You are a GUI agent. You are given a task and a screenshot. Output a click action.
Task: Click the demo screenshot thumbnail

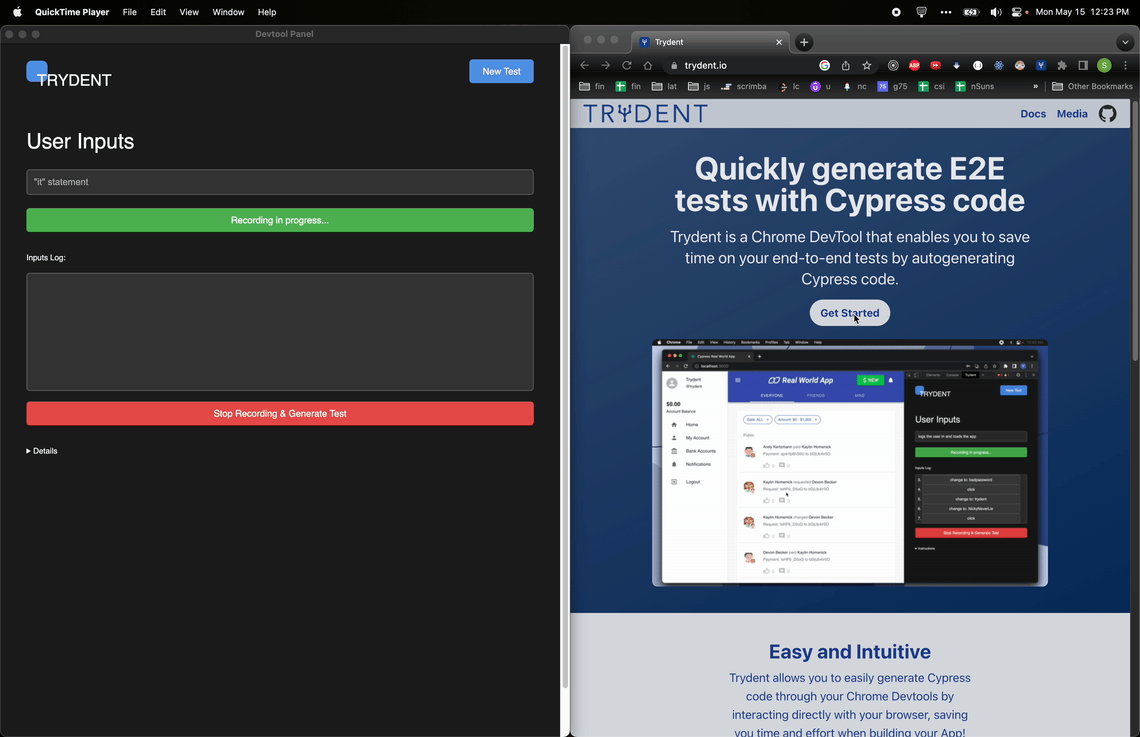point(849,463)
